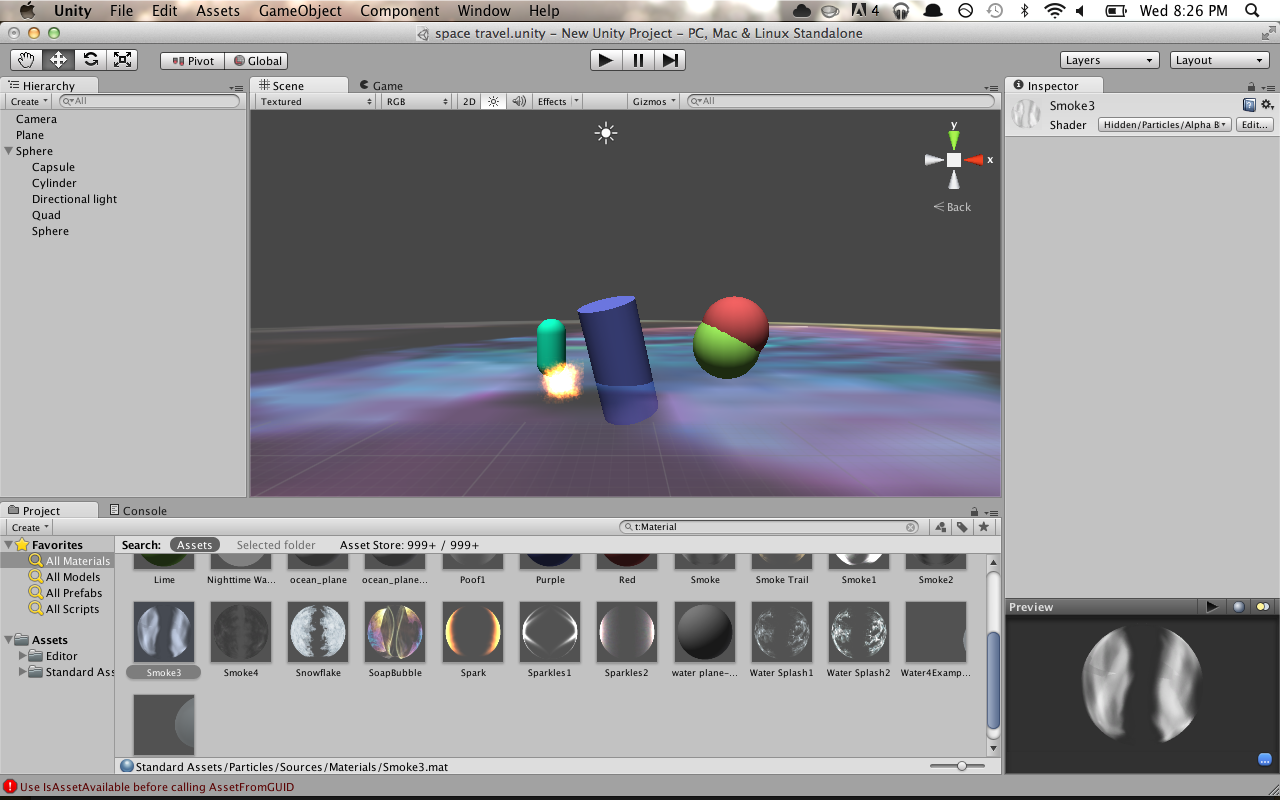Clear the t:Material search field
Image resolution: width=1280 pixels, height=800 pixels.
pyautogui.click(x=911, y=527)
